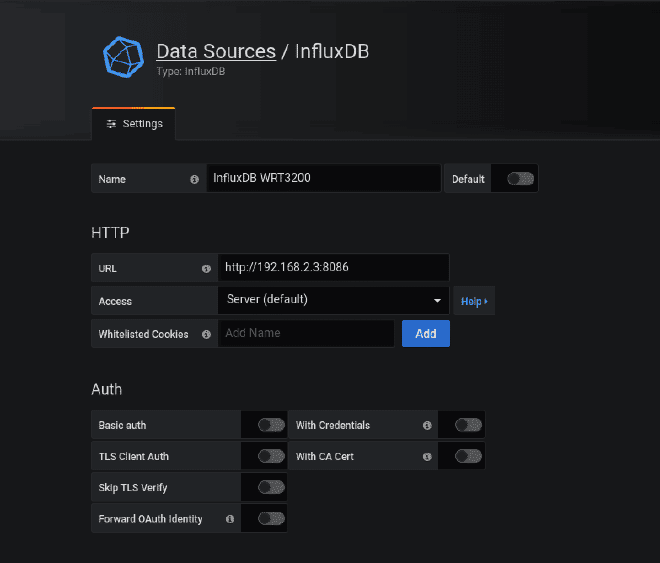The width and height of the screenshot is (660, 563).
Task: Click the InfluxDB page title text
Action: [332, 51]
